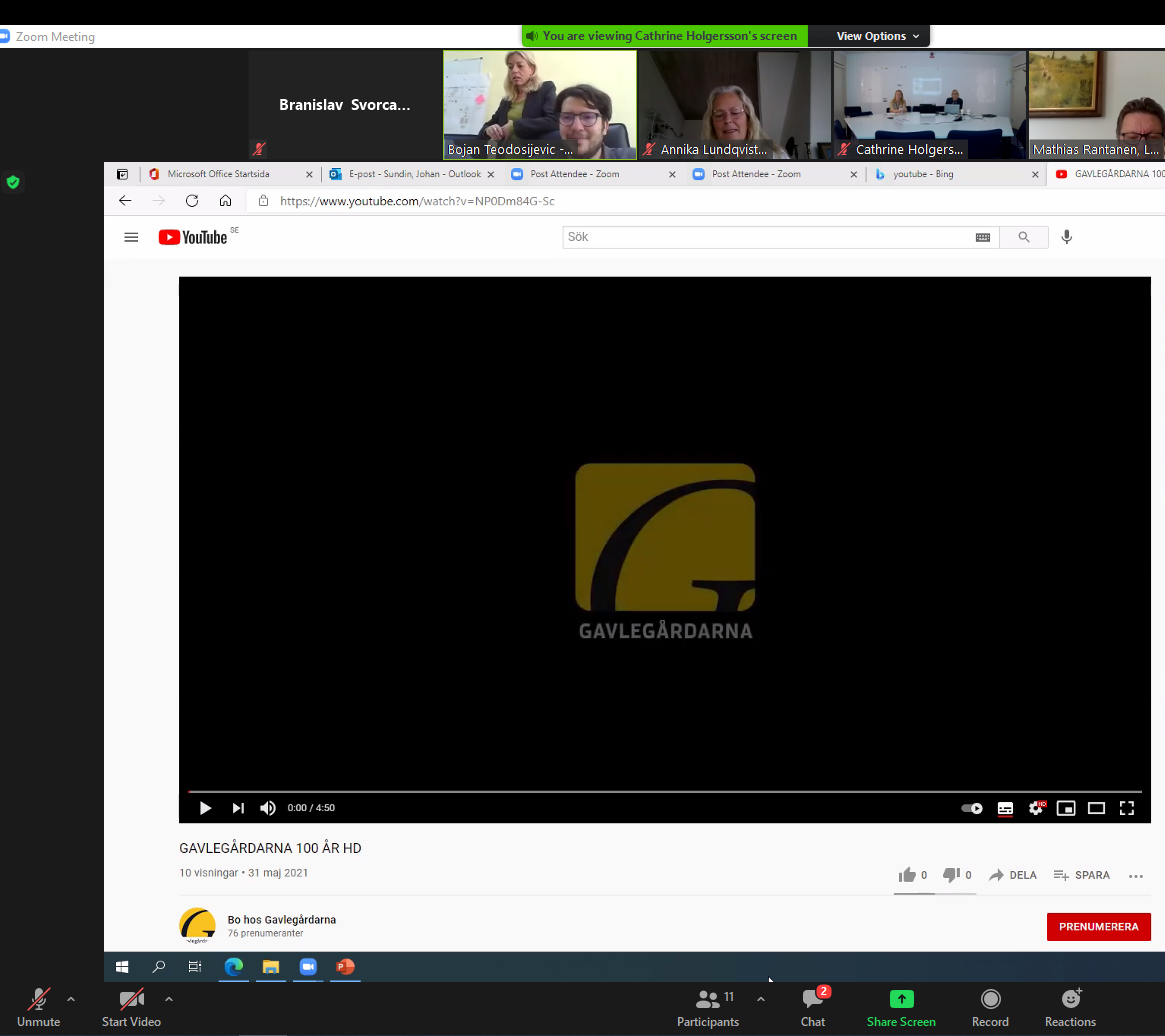Viewport: 1165px width, 1036px height.
Task: Play the Gavlegårdarna video
Action: (x=205, y=808)
